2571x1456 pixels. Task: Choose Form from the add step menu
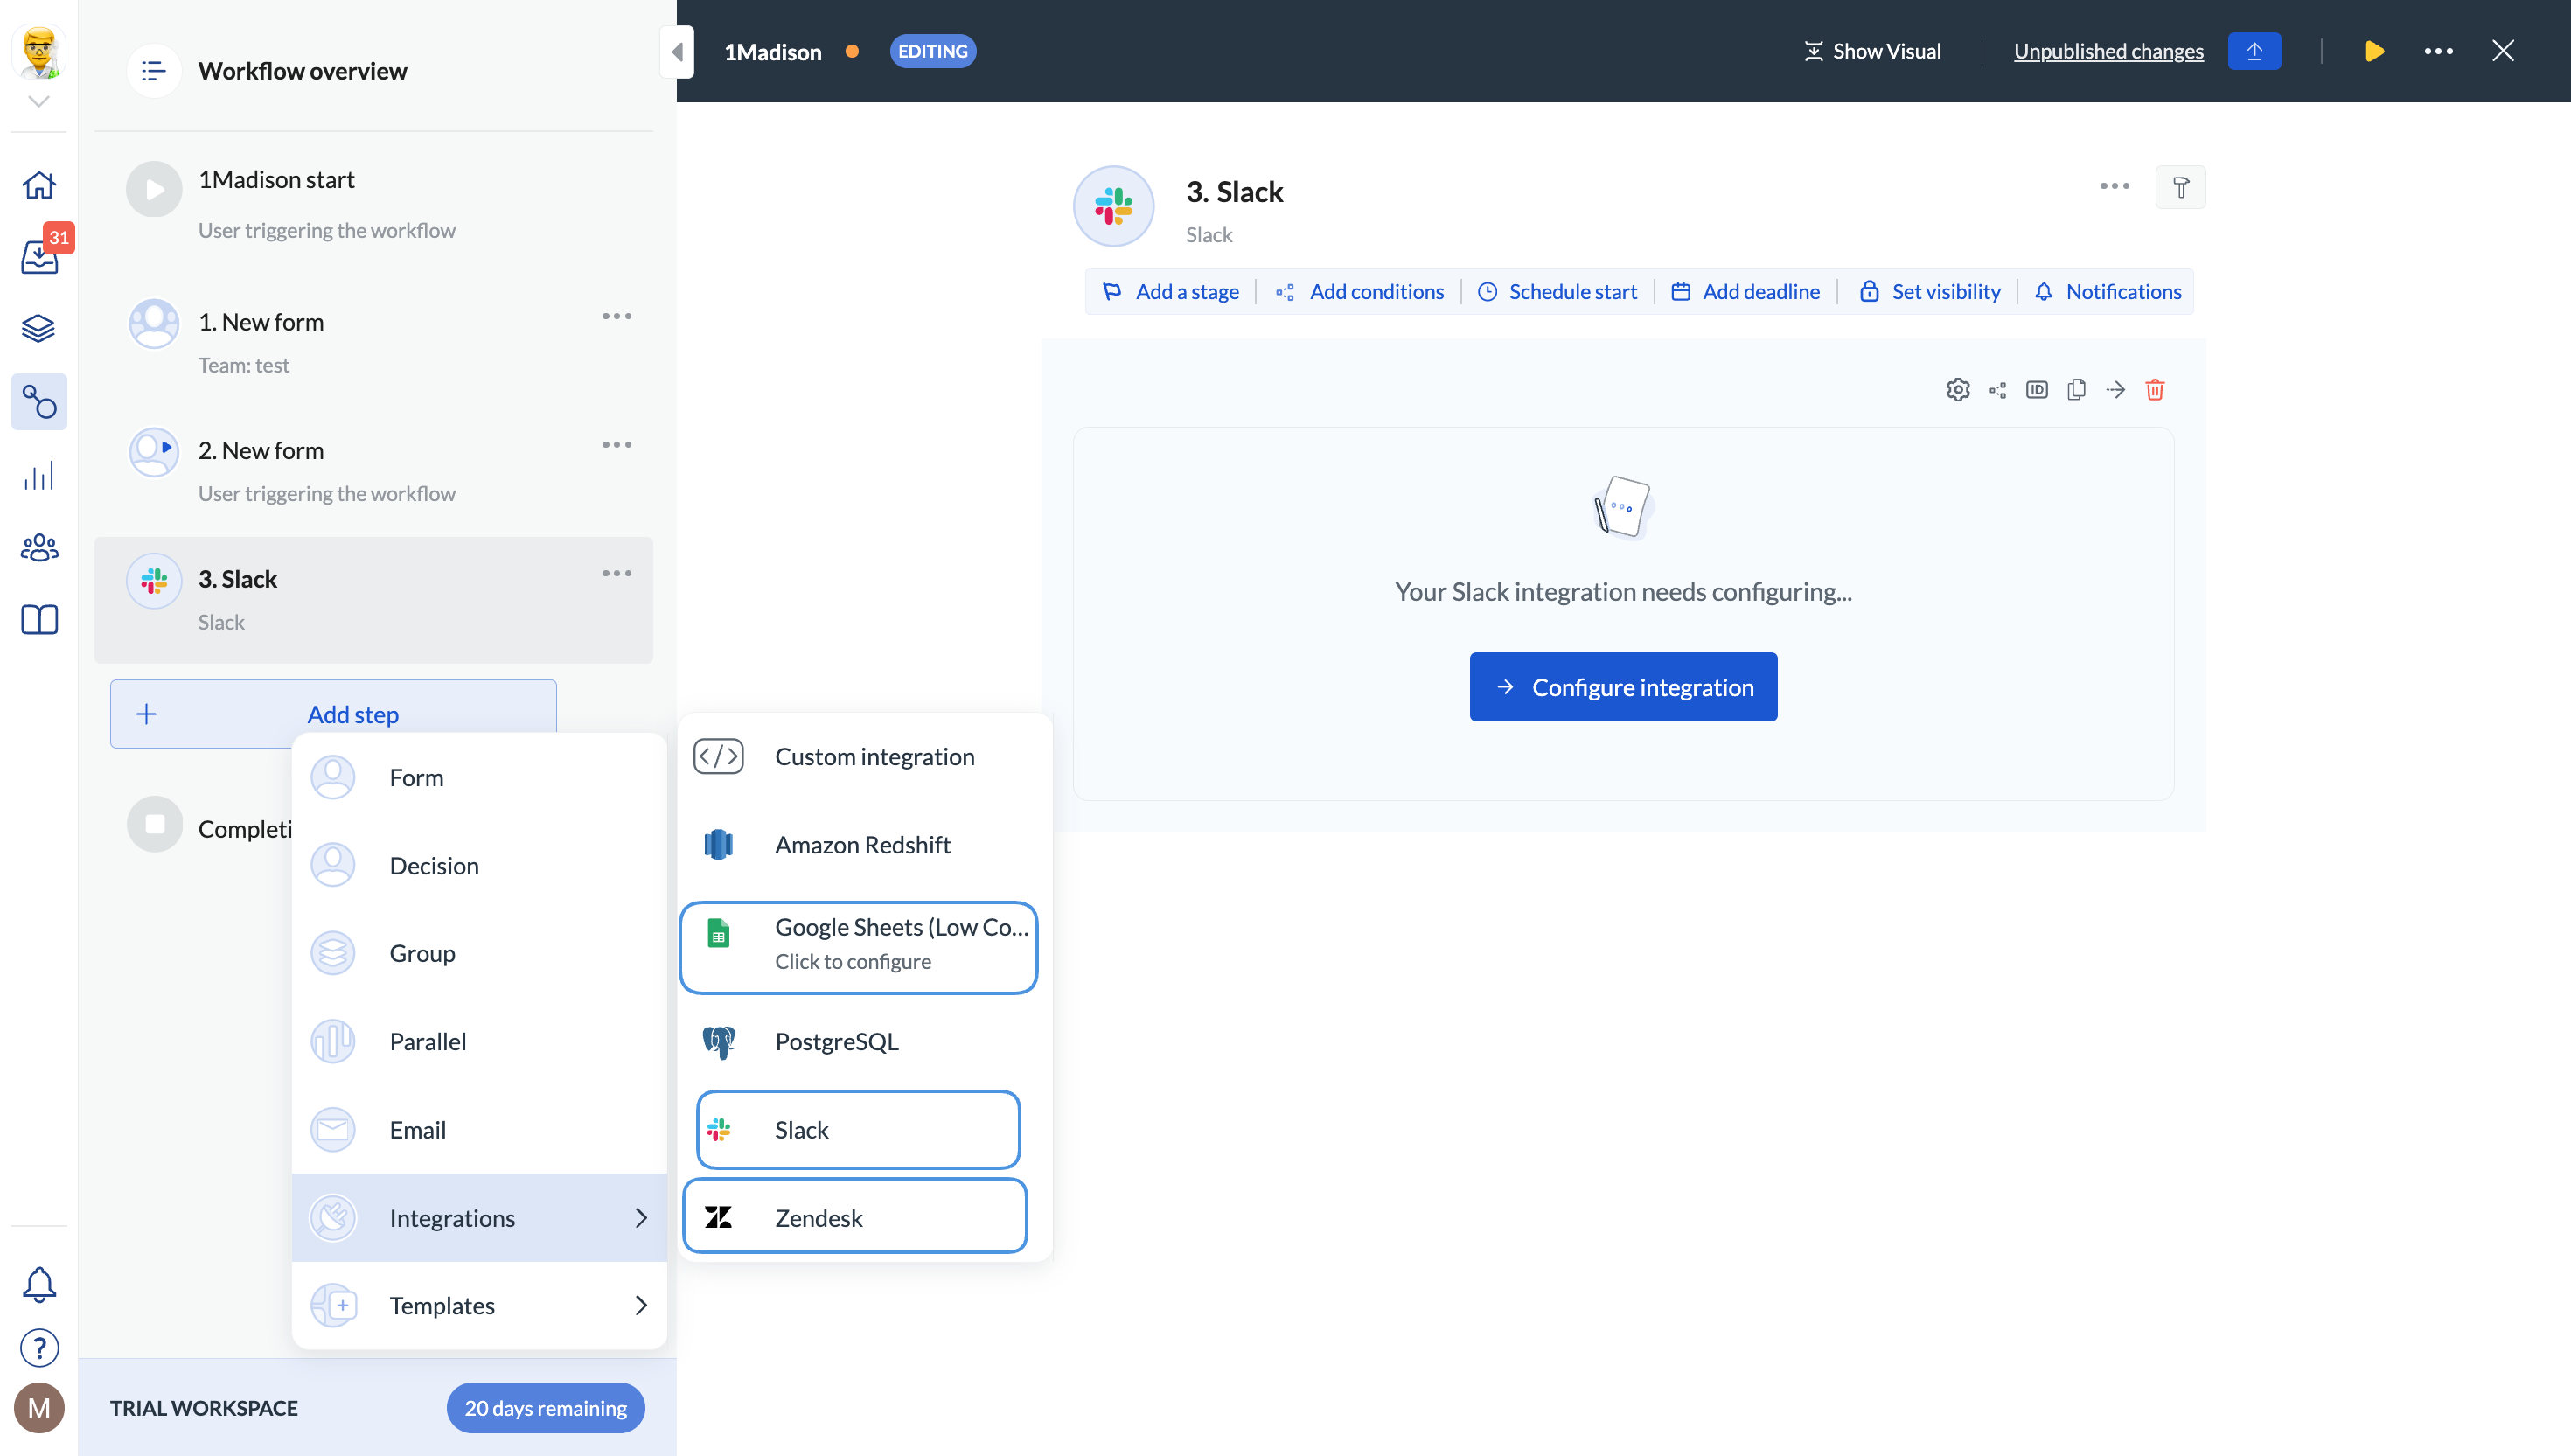[x=479, y=777]
